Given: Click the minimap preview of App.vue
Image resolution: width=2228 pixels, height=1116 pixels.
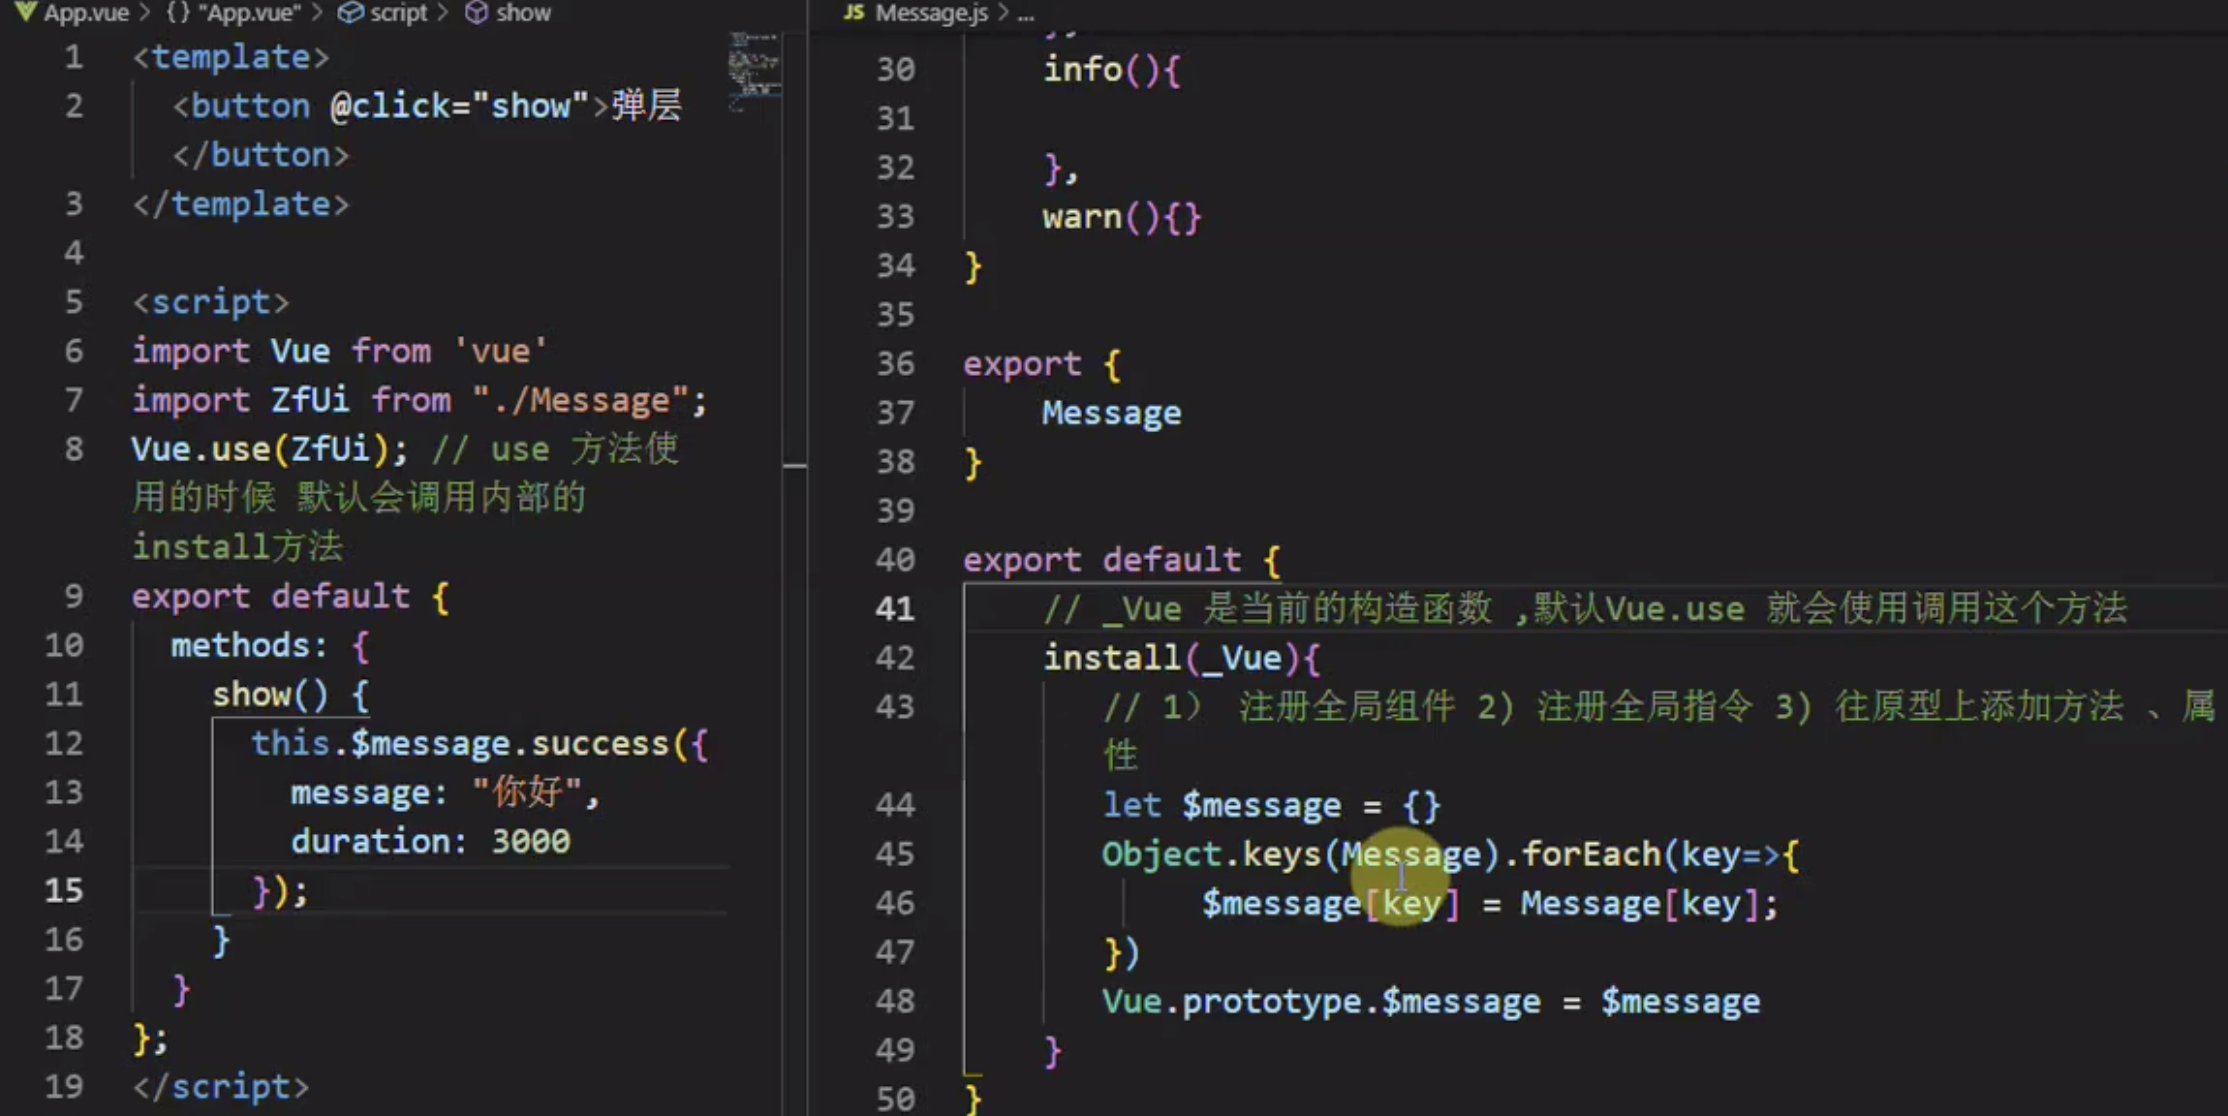Looking at the screenshot, I should (754, 70).
